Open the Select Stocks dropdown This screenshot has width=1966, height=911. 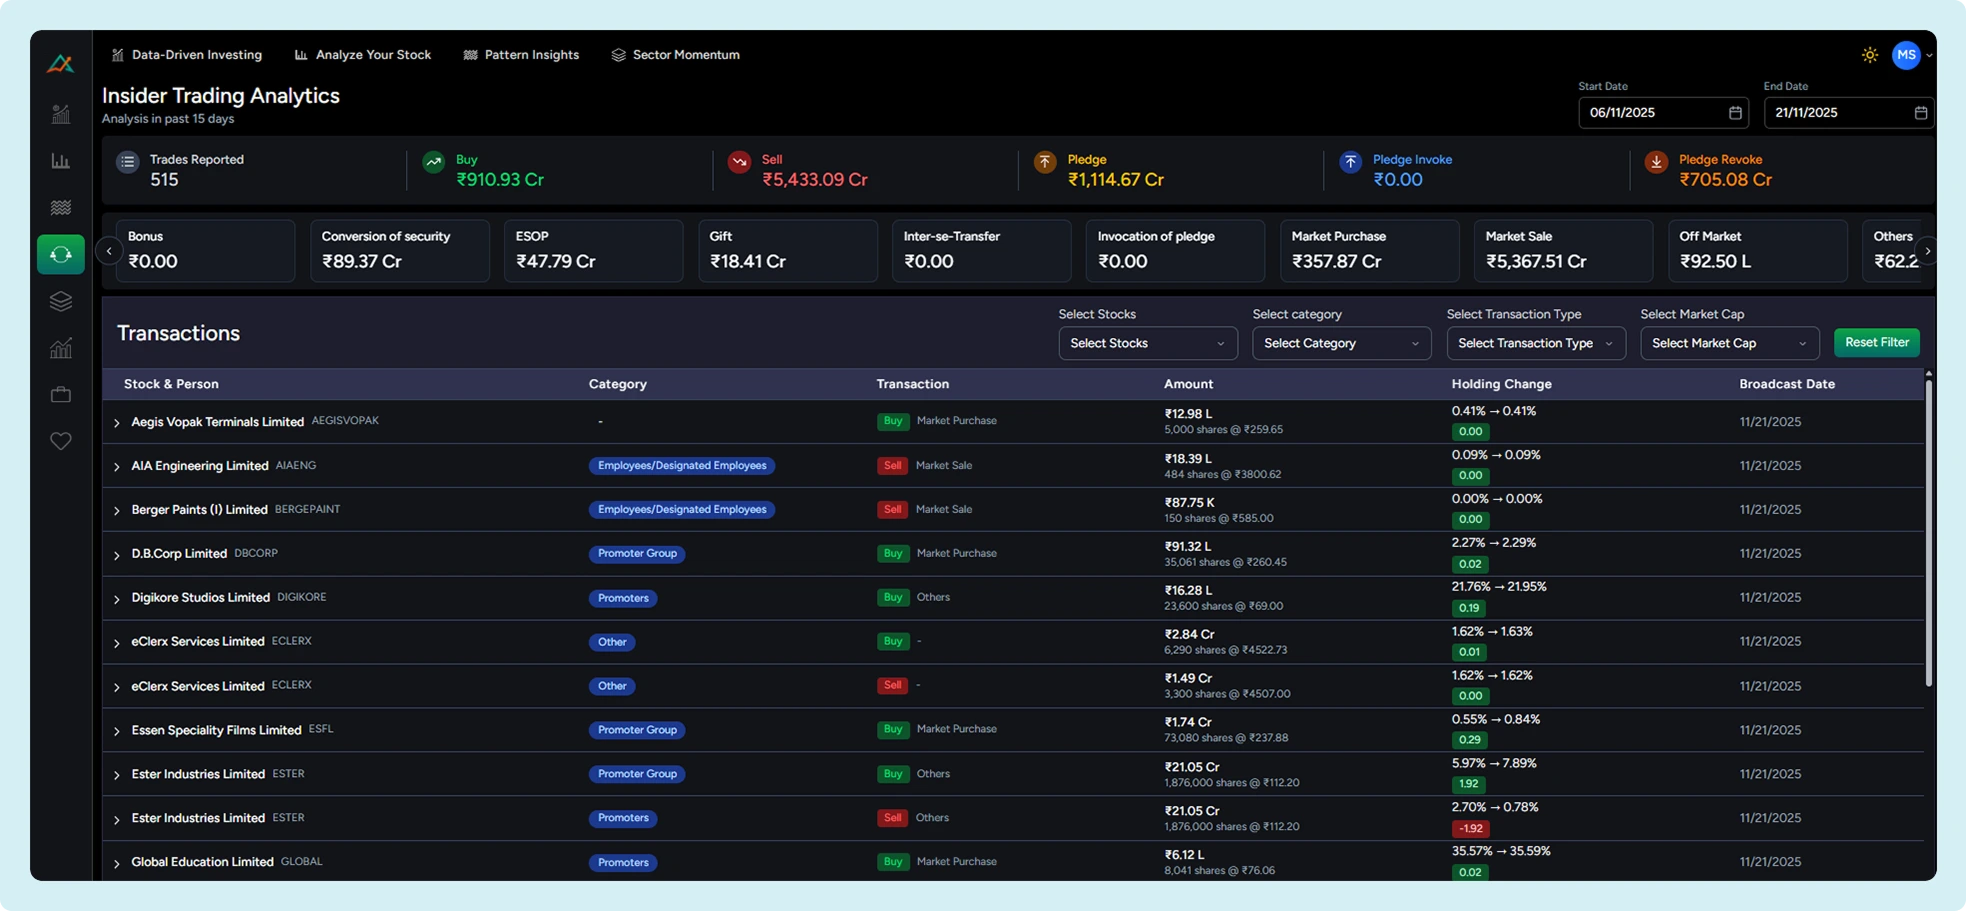pyautogui.click(x=1147, y=343)
